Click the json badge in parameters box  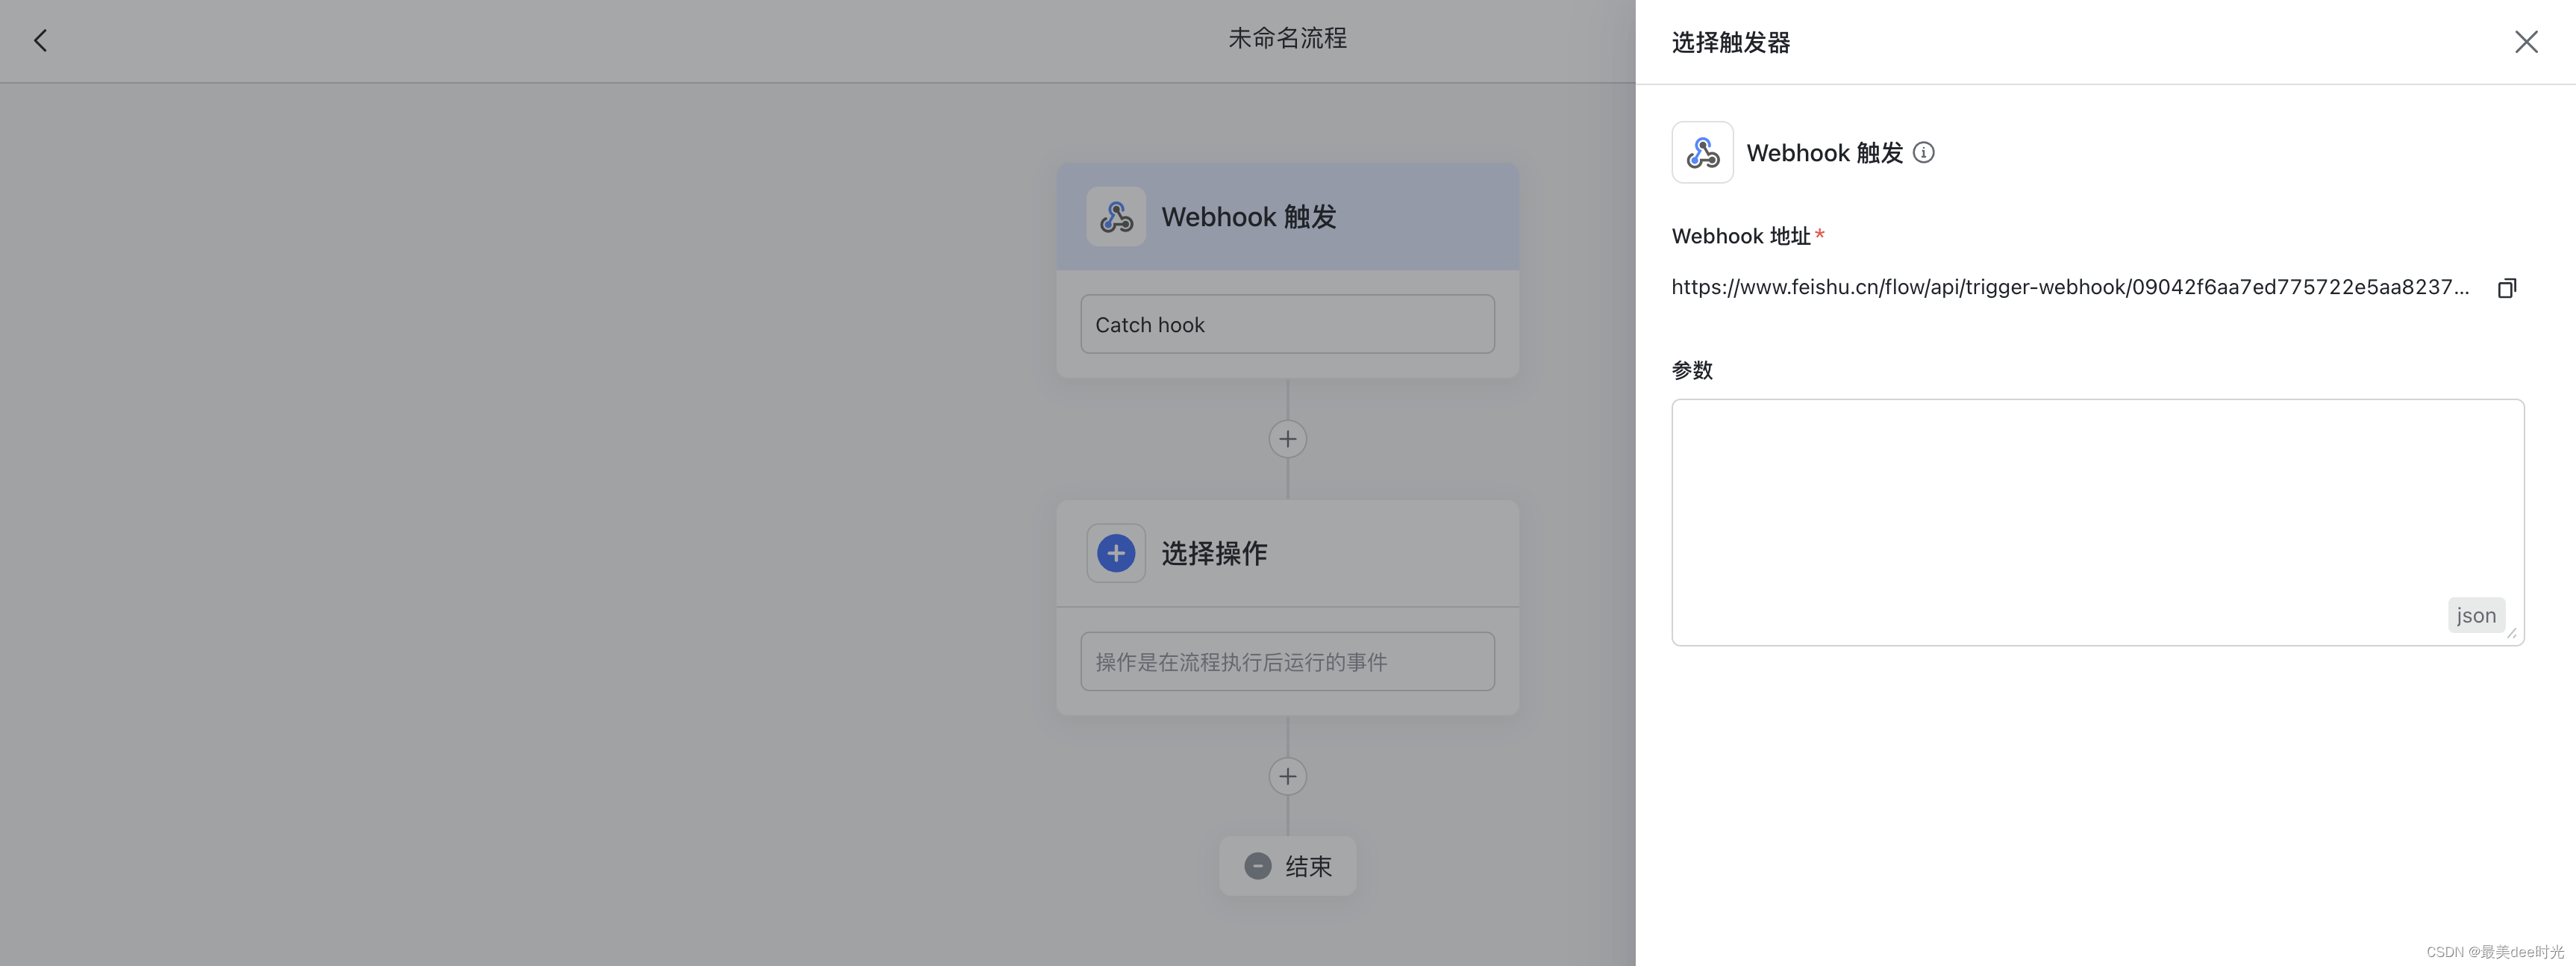click(2475, 615)
